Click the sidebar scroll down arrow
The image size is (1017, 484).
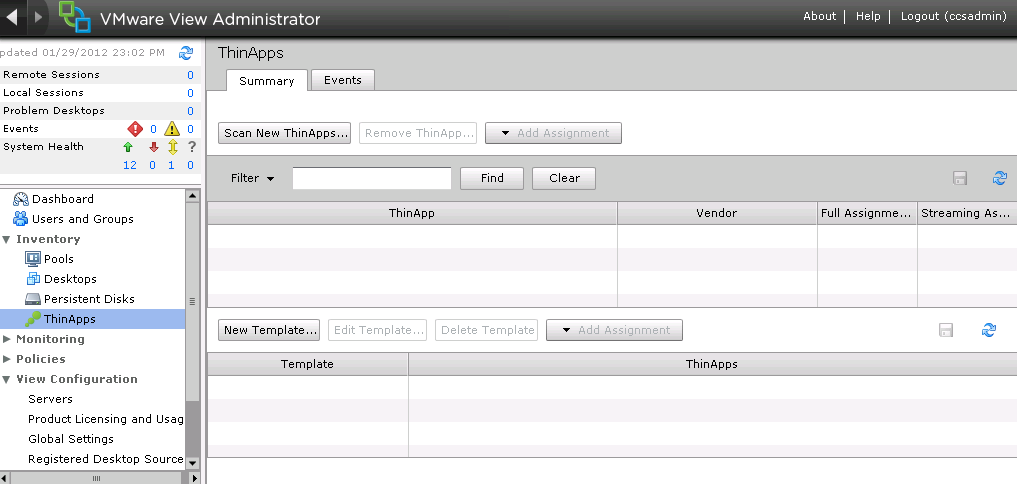click(x=193, y=463)
